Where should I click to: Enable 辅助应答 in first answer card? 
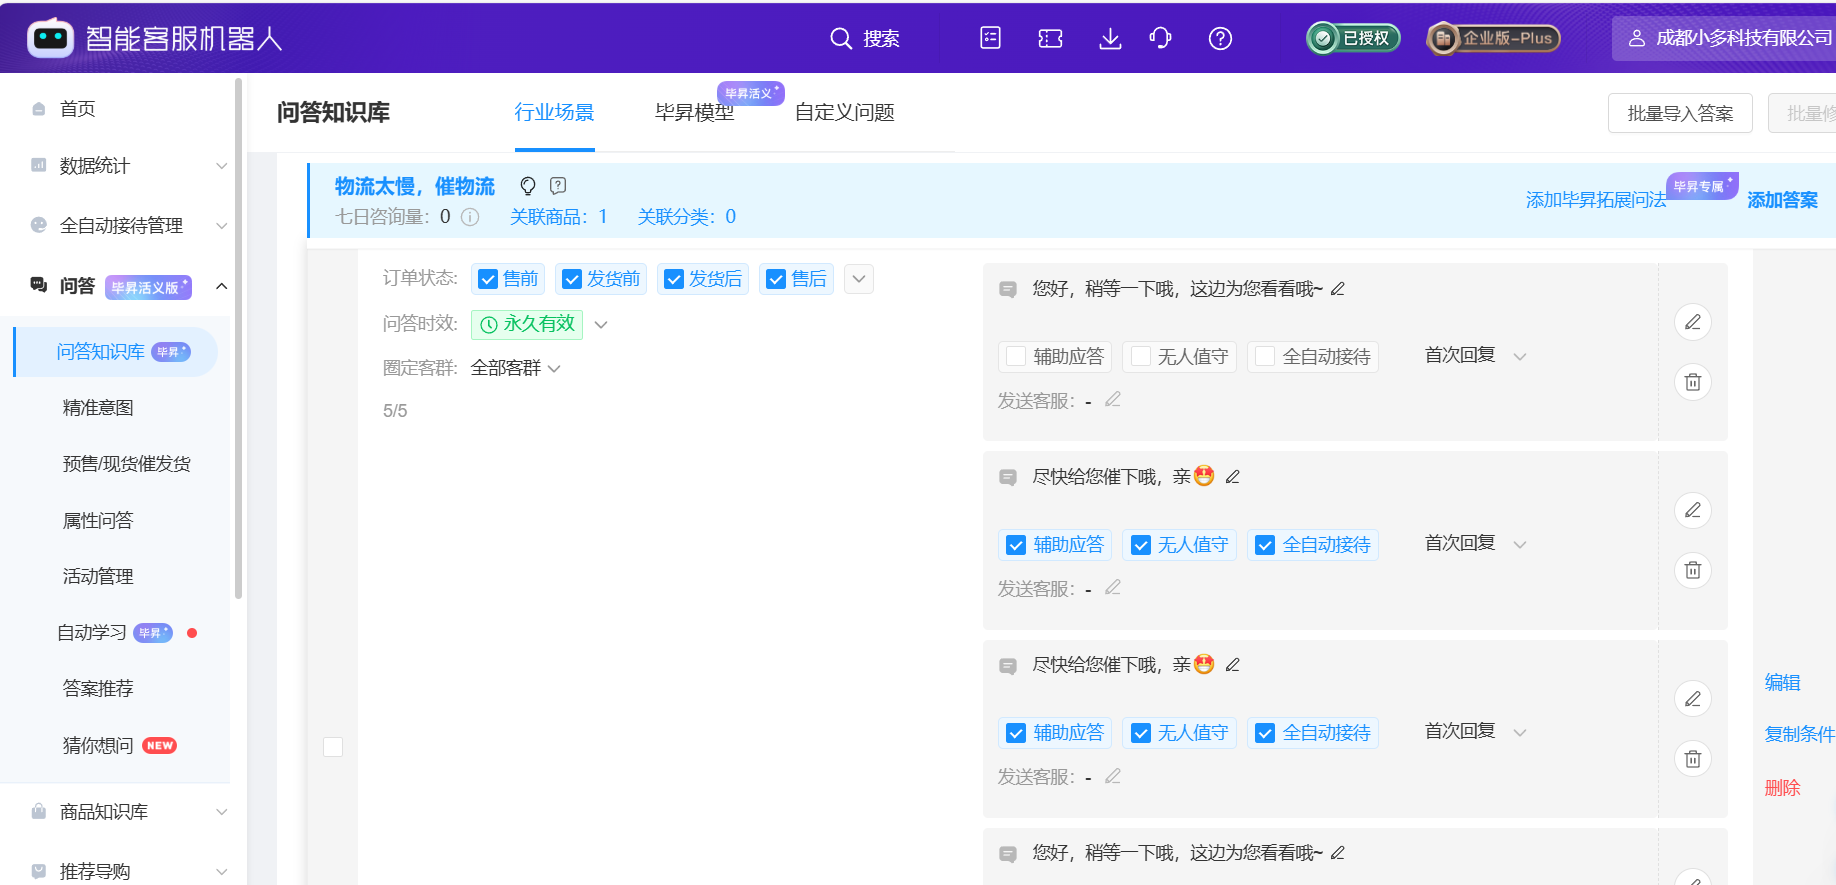click(1016, 356)
